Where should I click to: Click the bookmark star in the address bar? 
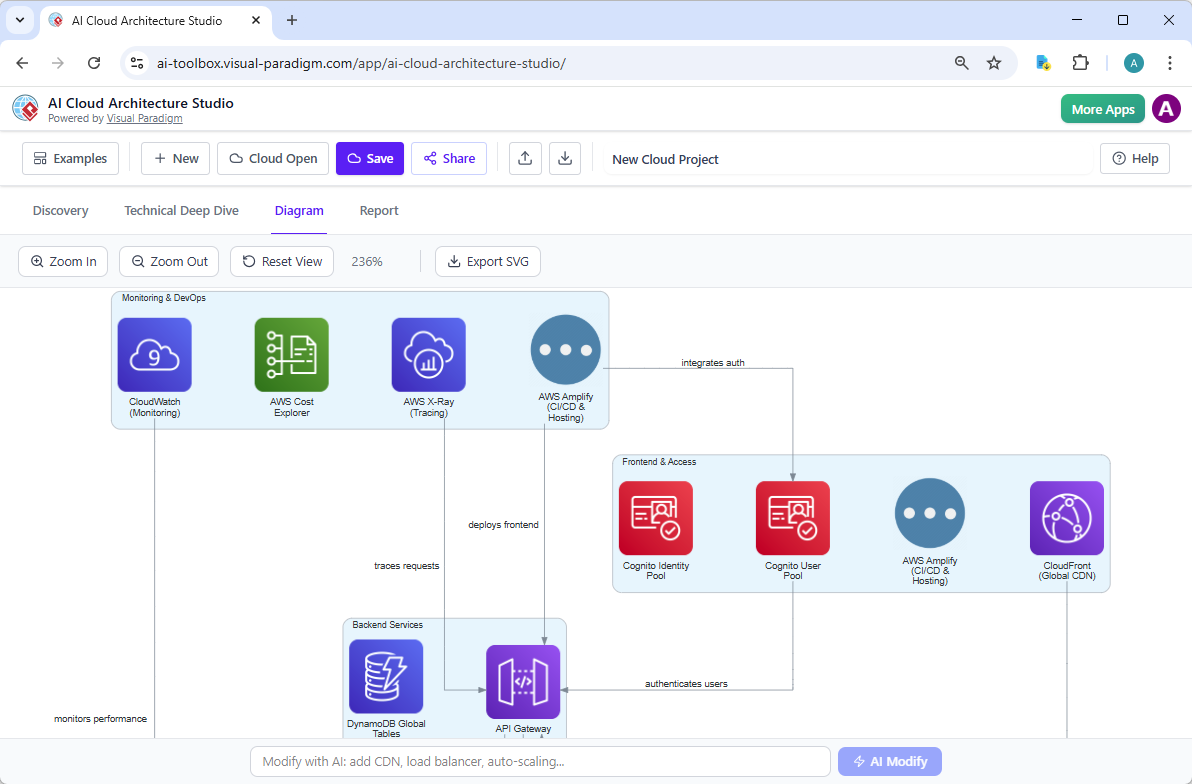(994, 62)
